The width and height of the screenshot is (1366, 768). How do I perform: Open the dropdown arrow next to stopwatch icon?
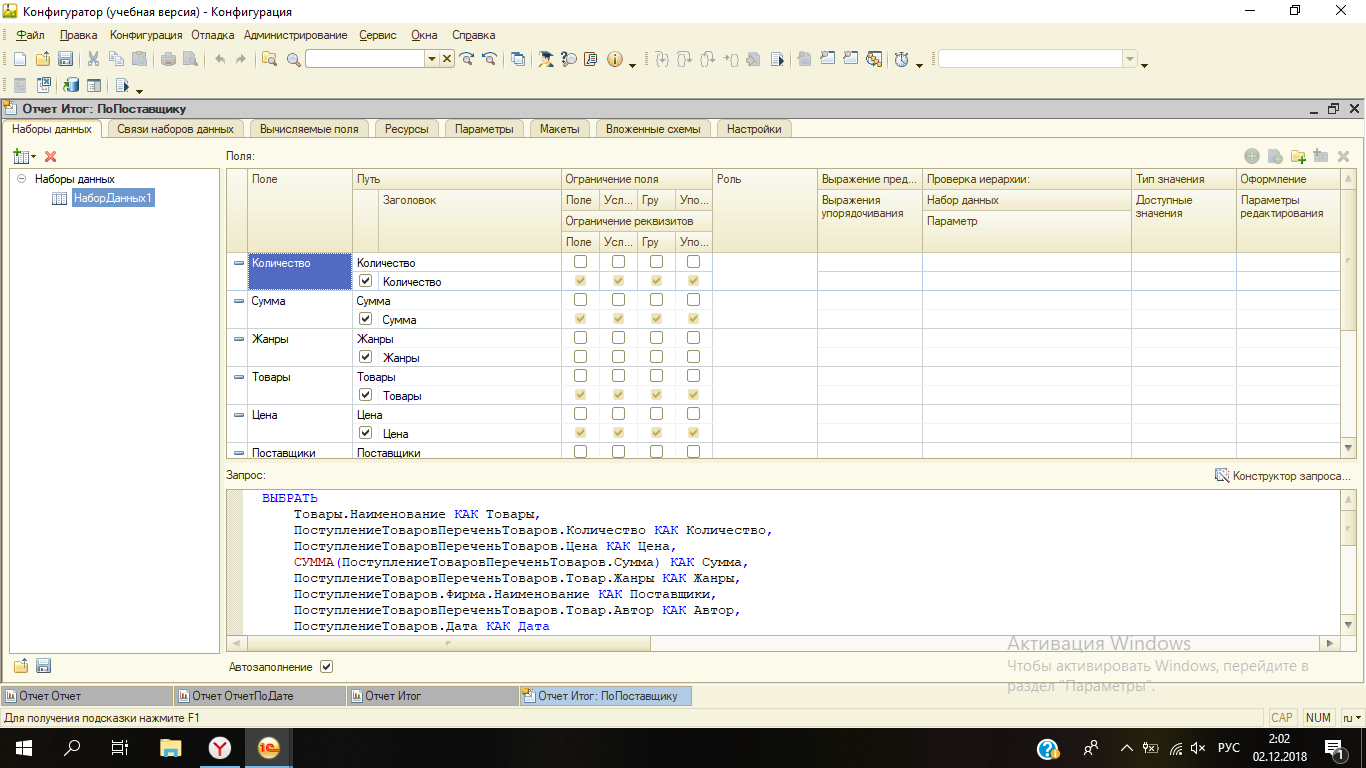920,64
